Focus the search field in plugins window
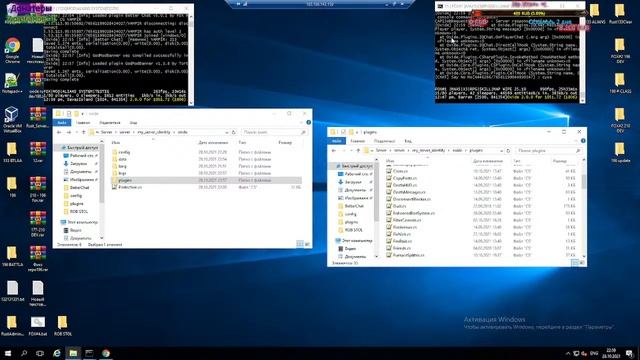640x360 pixels. [548, 151]
